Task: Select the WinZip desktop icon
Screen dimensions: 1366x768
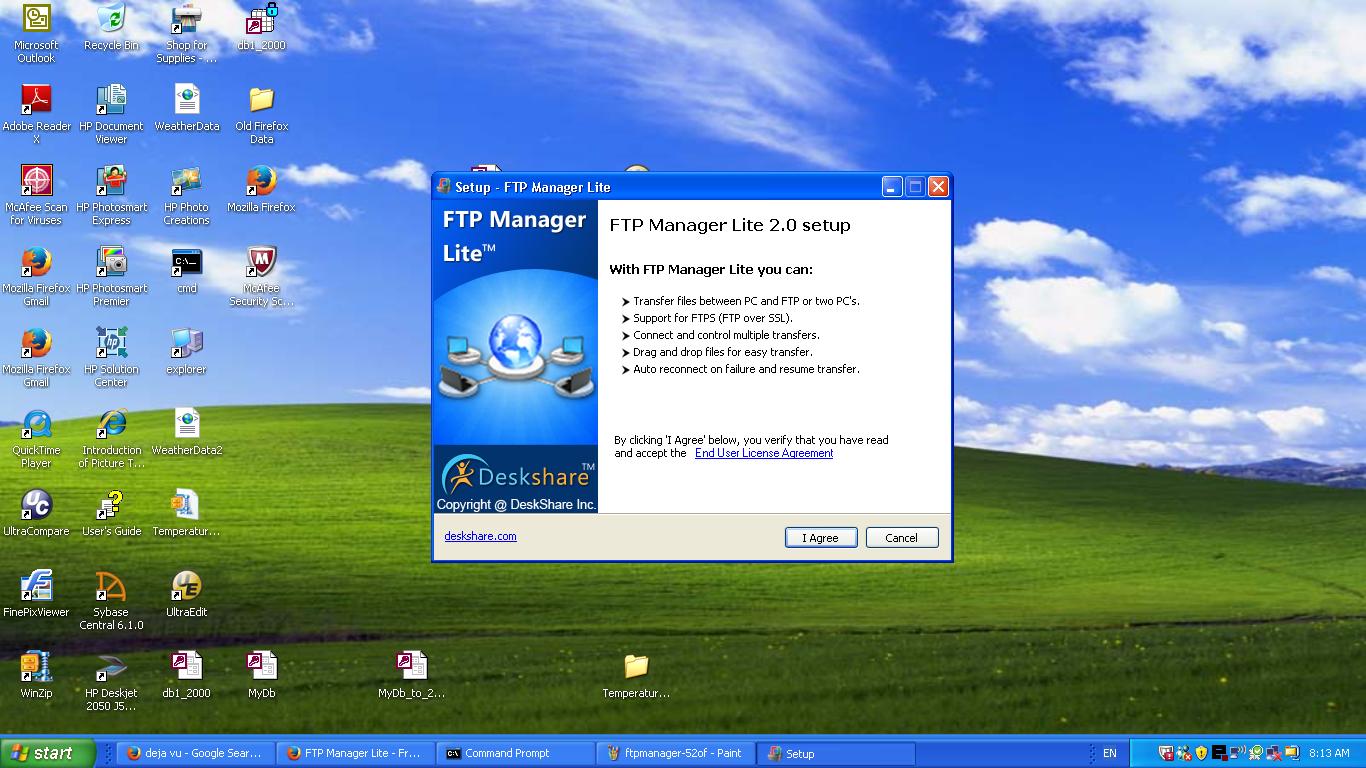Action: (x=37, y=668)
